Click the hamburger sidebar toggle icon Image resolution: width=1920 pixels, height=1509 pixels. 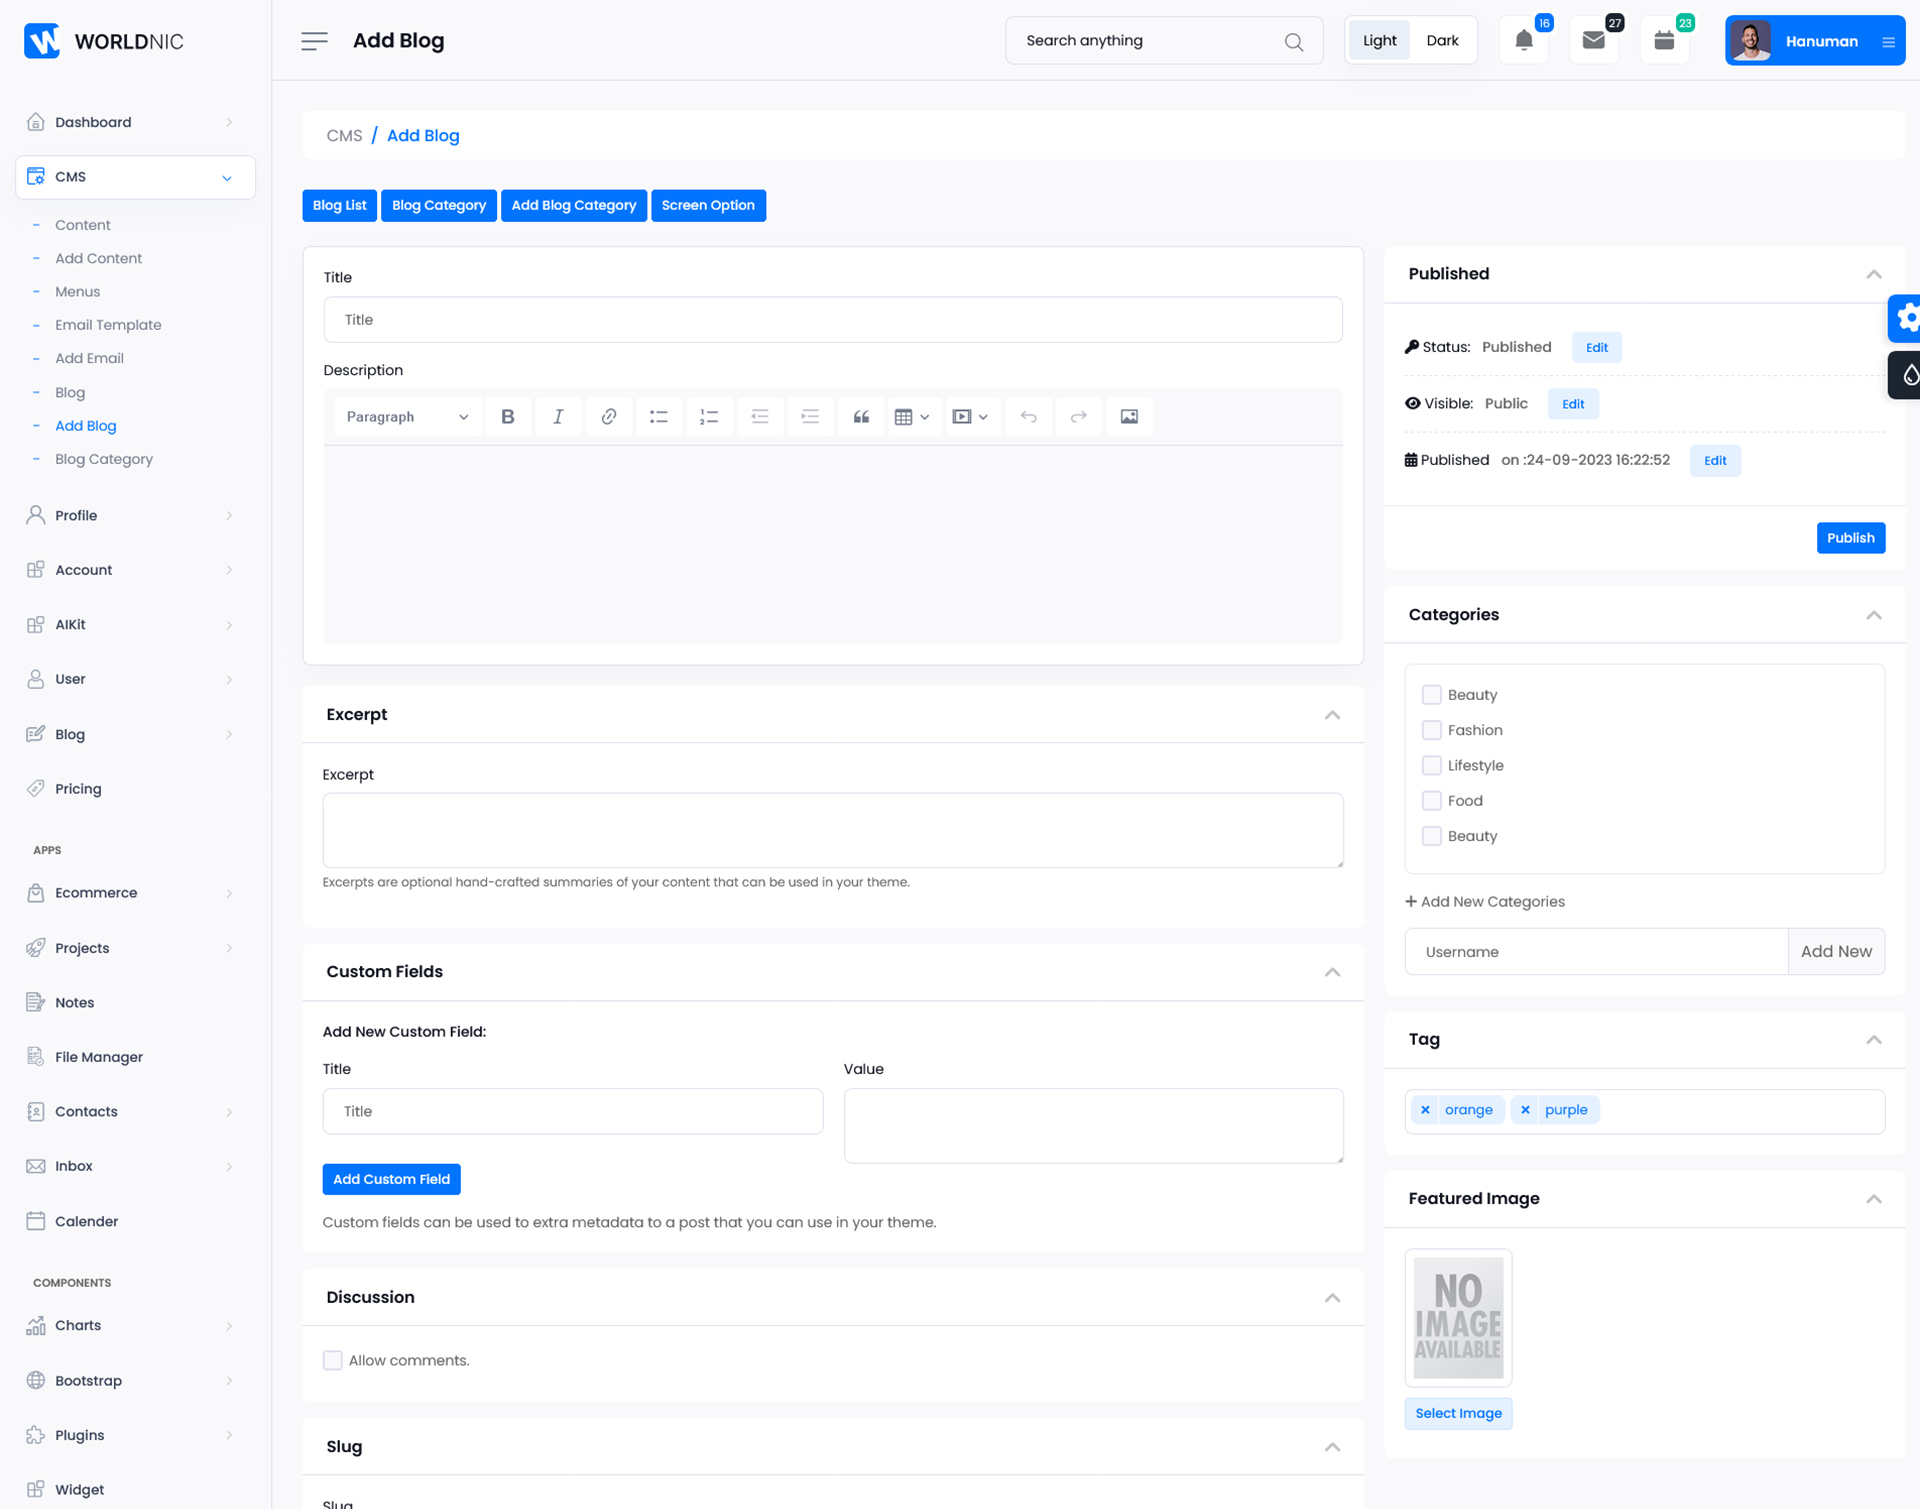point(314,41)
